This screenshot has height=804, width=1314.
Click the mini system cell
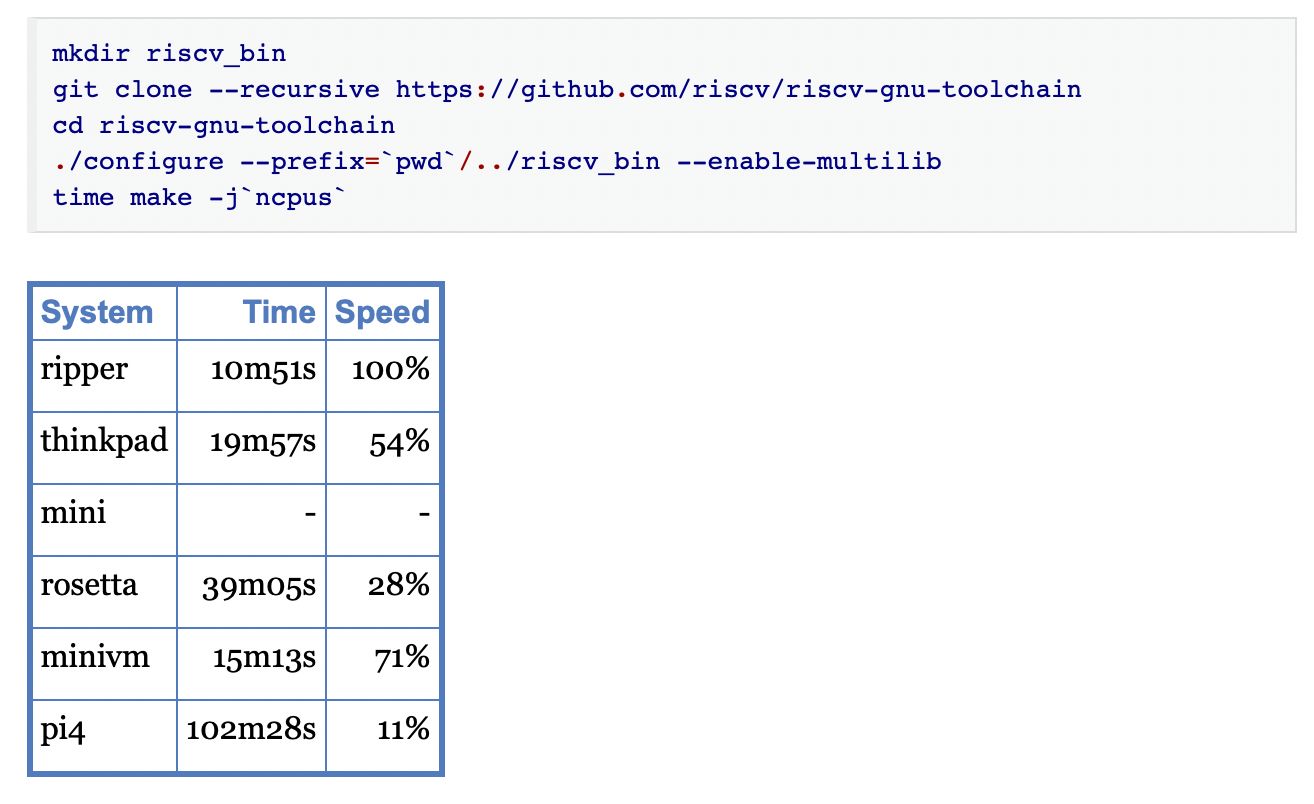(x=73, y=514)
